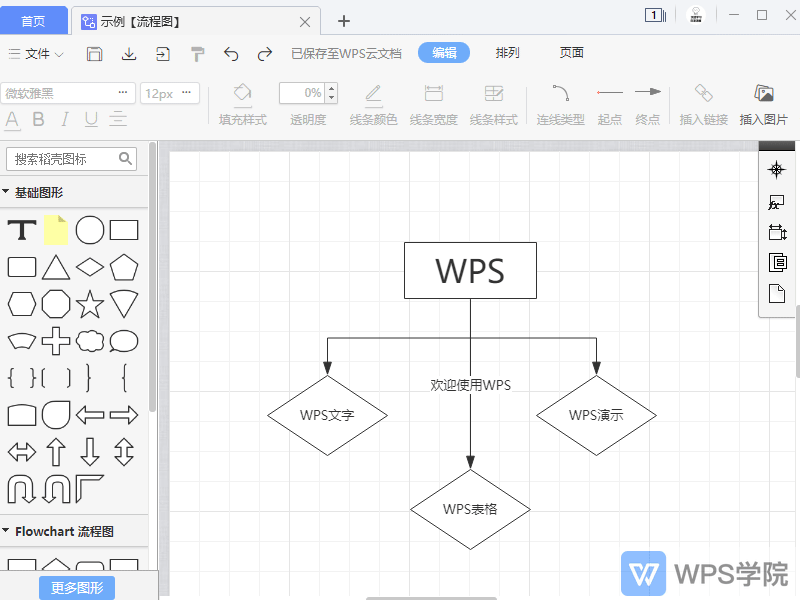This screenshot has height=600, width=800.
Task: Select the WPS rectangle node
Action: [470, 270]
